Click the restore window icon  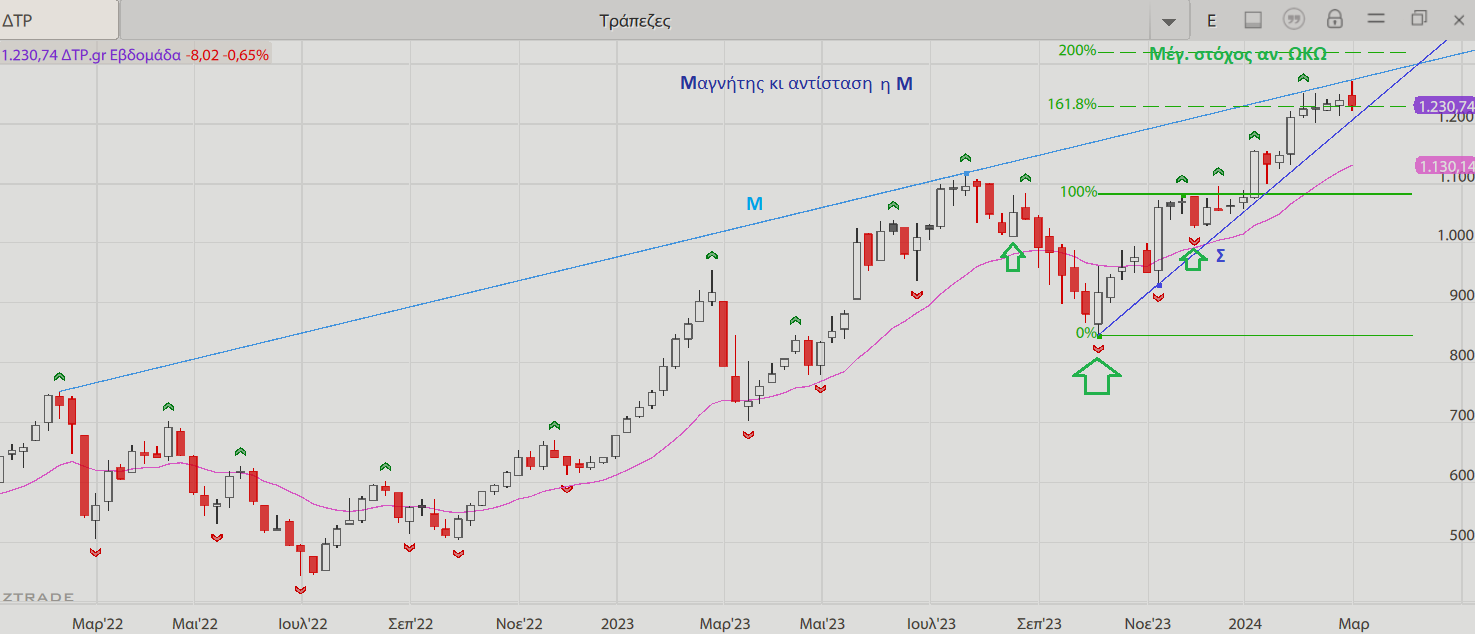coord(1419,19)
